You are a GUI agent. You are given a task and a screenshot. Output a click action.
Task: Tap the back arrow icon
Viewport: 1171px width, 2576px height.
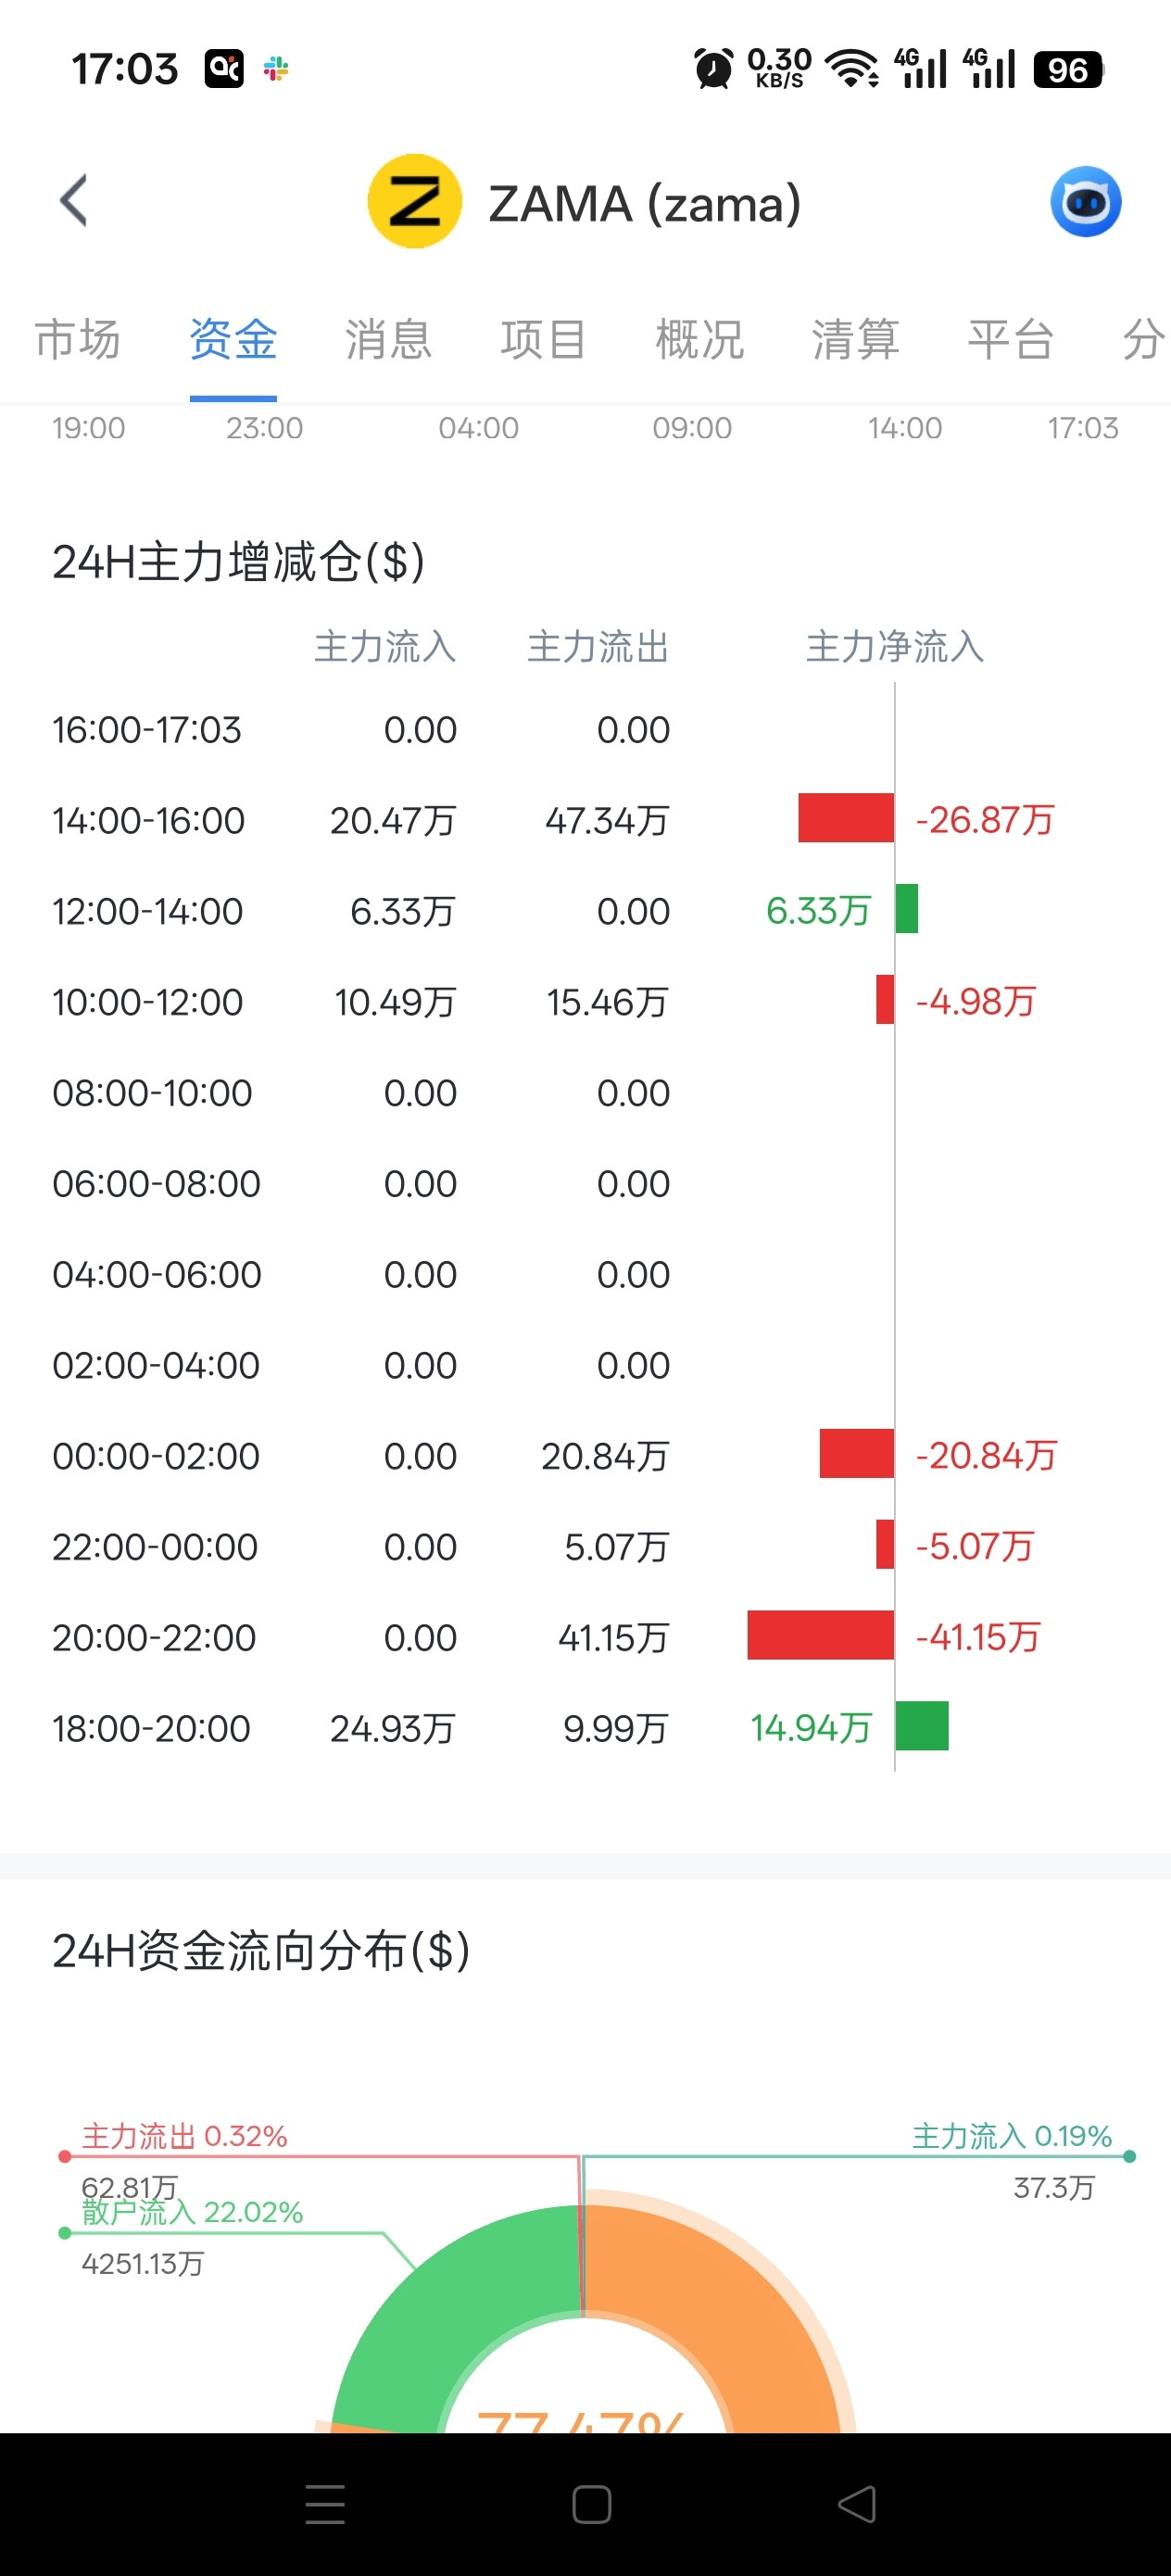point(74,201)
